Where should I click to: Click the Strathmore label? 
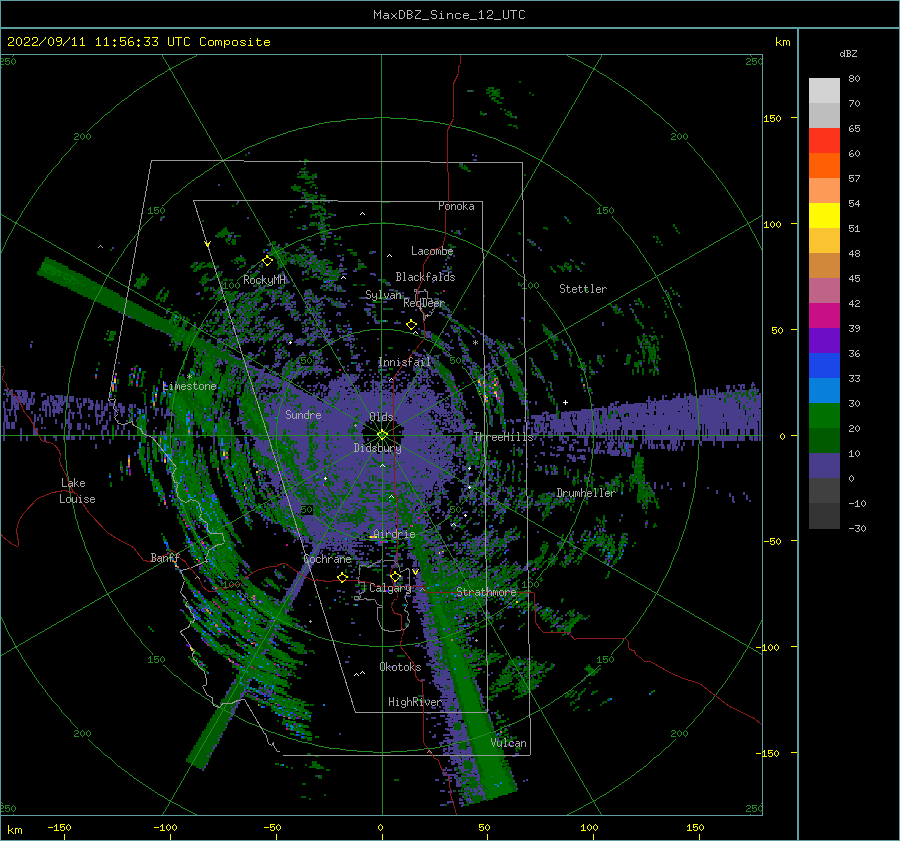pyautogui.click(x=486, y=592)
